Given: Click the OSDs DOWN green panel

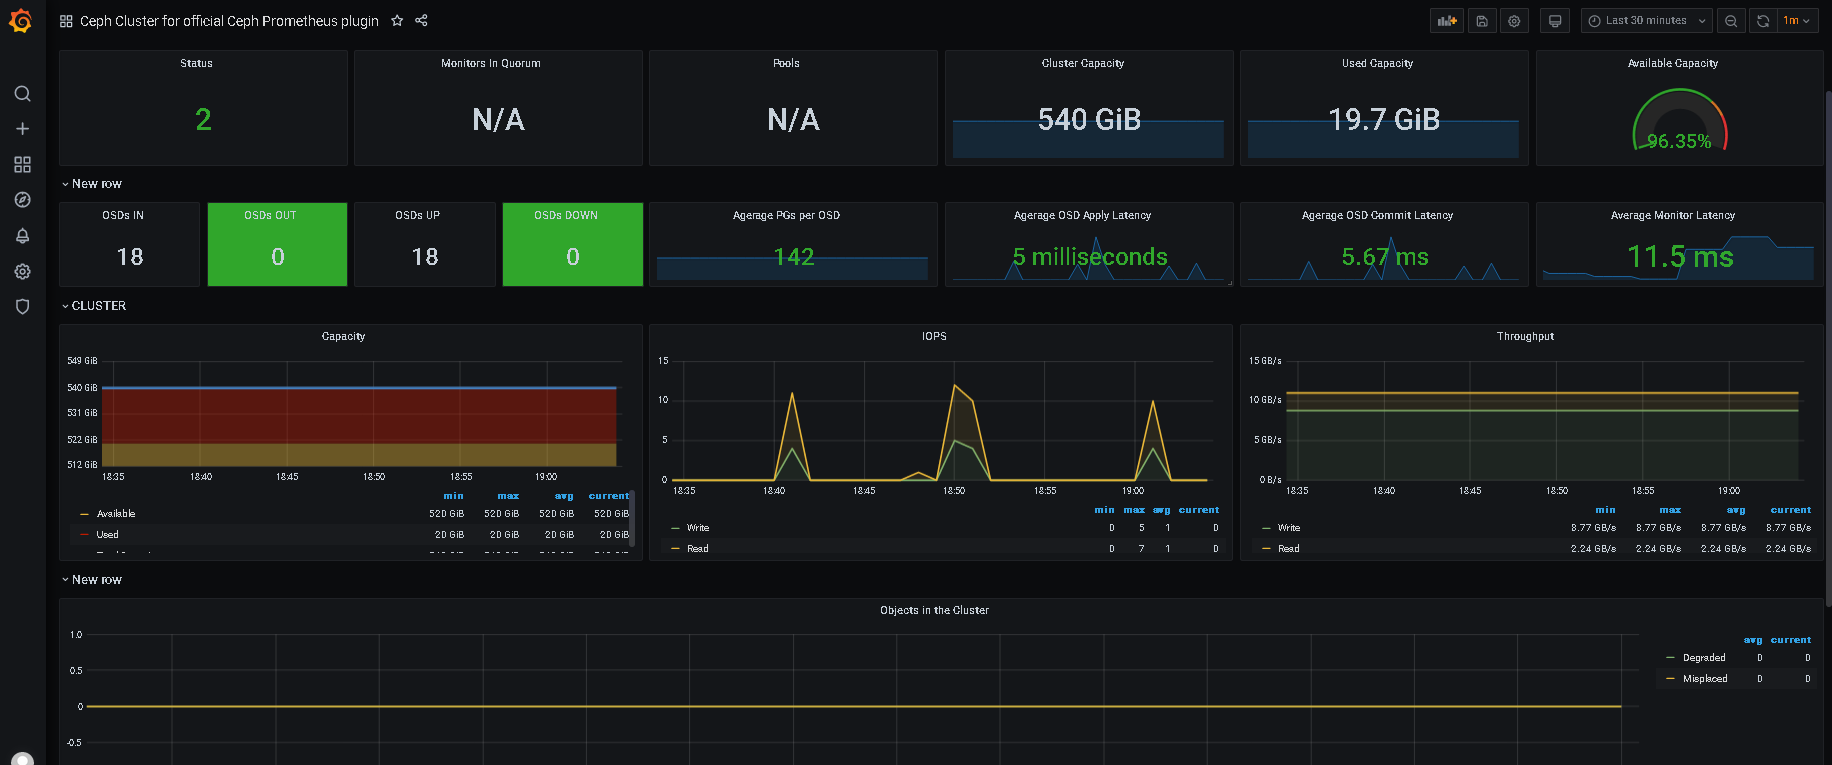Looking at the screenshot, I should click(x=573, y=244).
